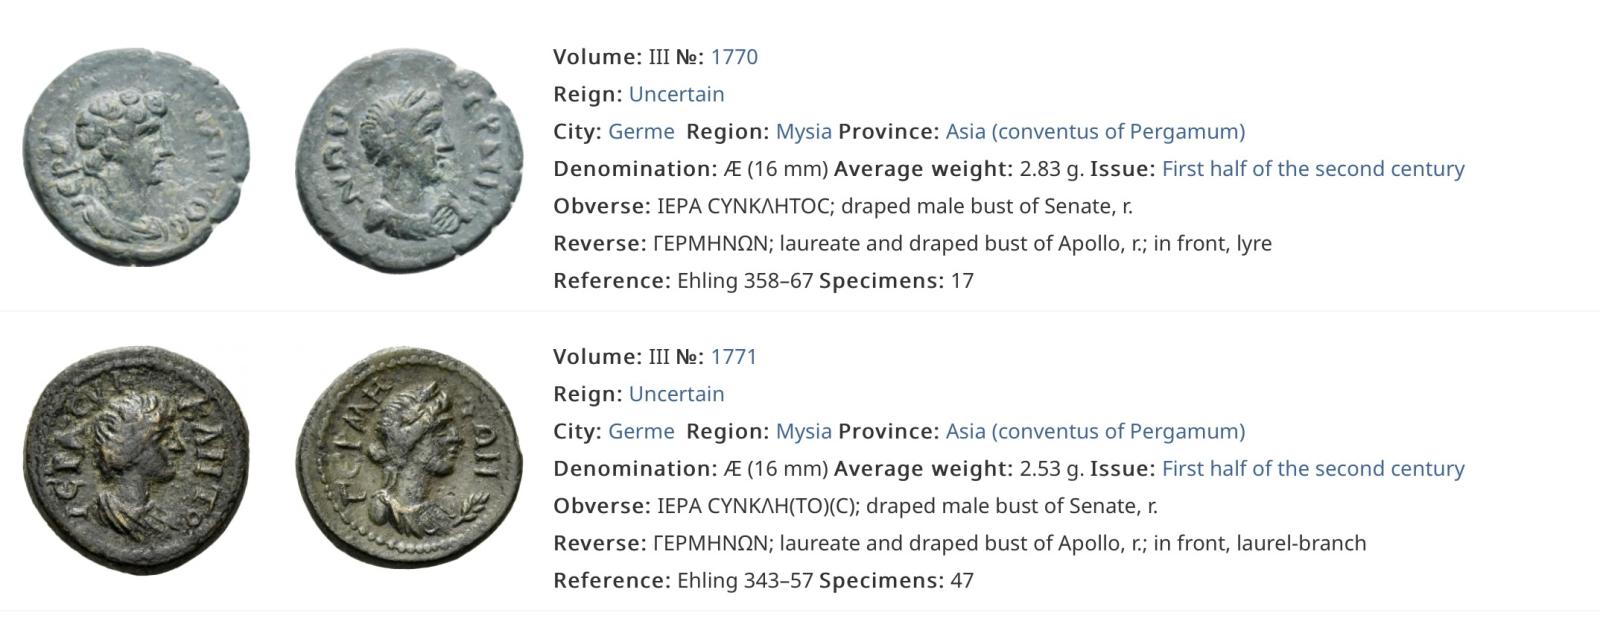The height and width of the screenshot is (619, 1600).
Task: Follow first-entry 'First half of the second century' link
Action: (x=1313, y=169)
